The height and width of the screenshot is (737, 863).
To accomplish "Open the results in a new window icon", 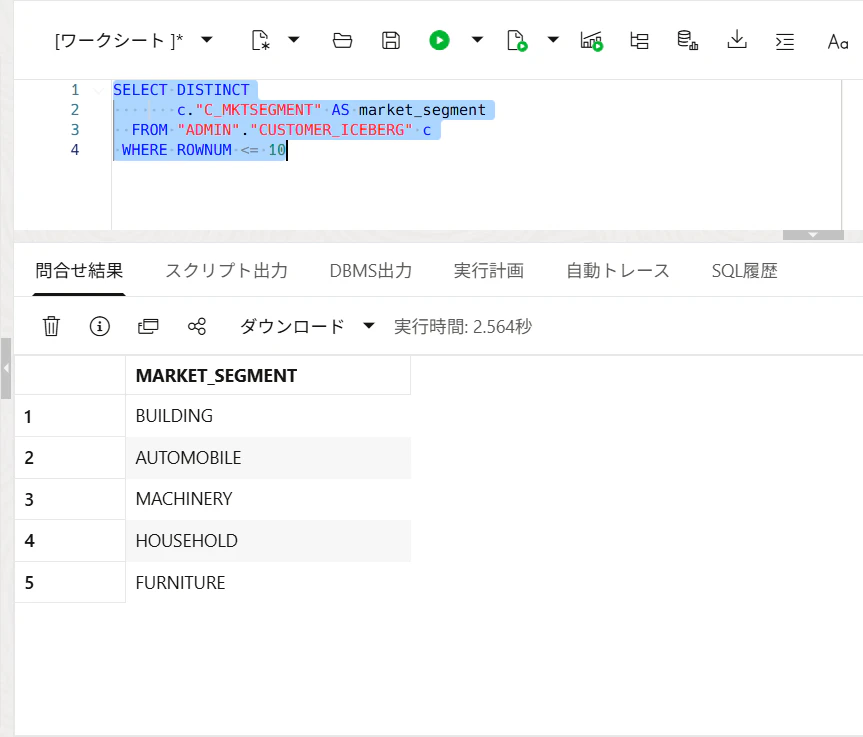I will (x=148, y=326).
